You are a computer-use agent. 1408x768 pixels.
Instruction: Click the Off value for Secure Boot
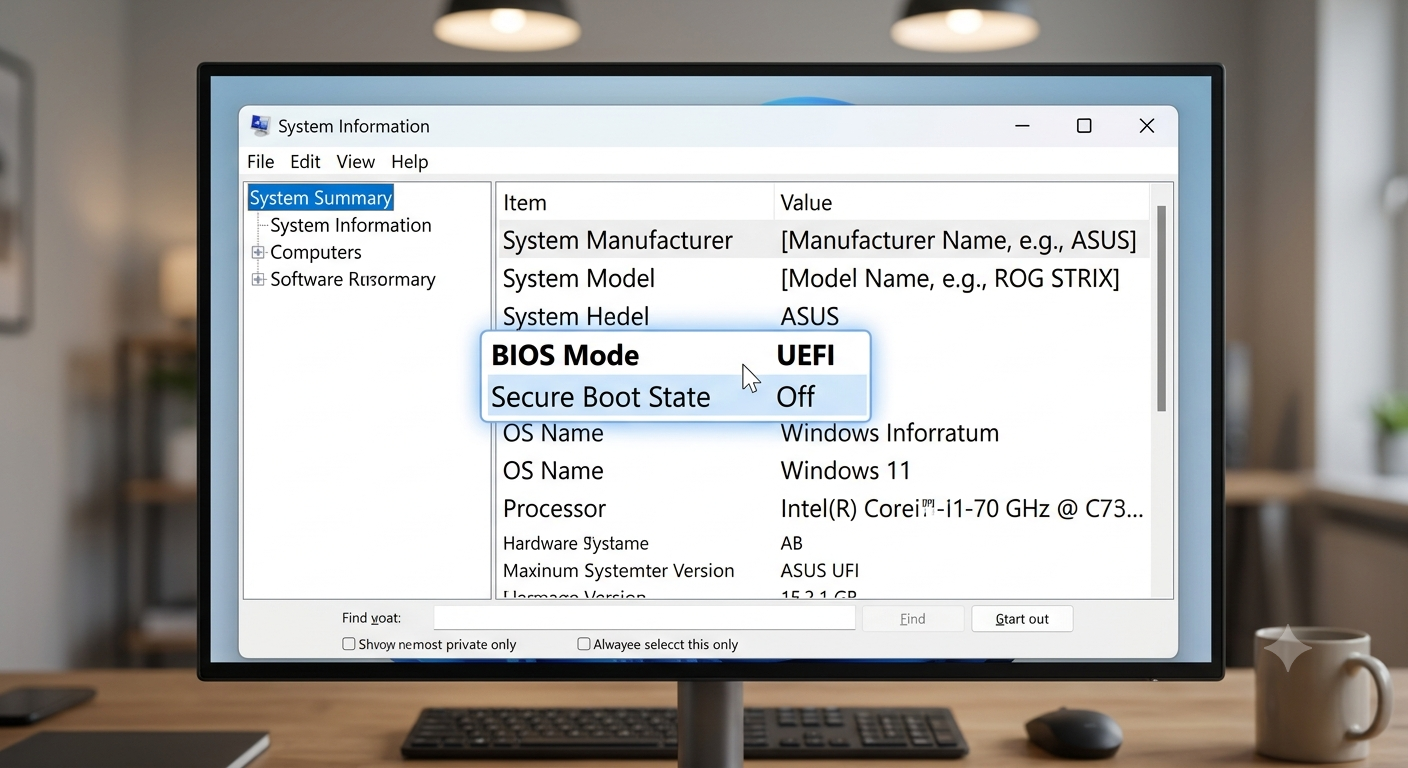(795, 396)
